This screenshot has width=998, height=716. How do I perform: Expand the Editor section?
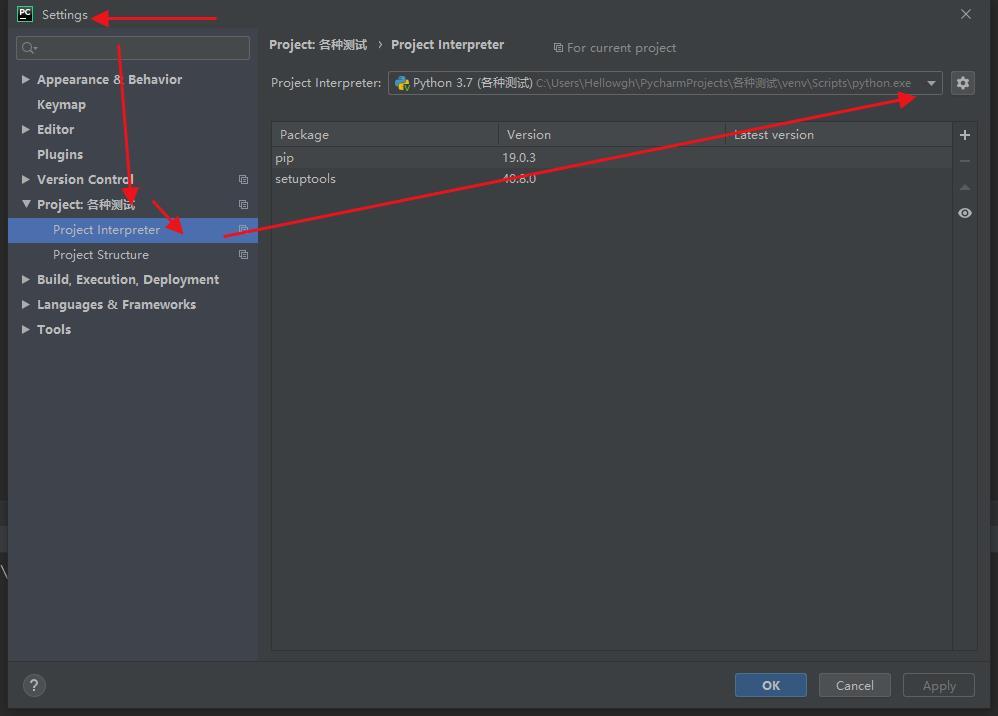tap(25, 129)
